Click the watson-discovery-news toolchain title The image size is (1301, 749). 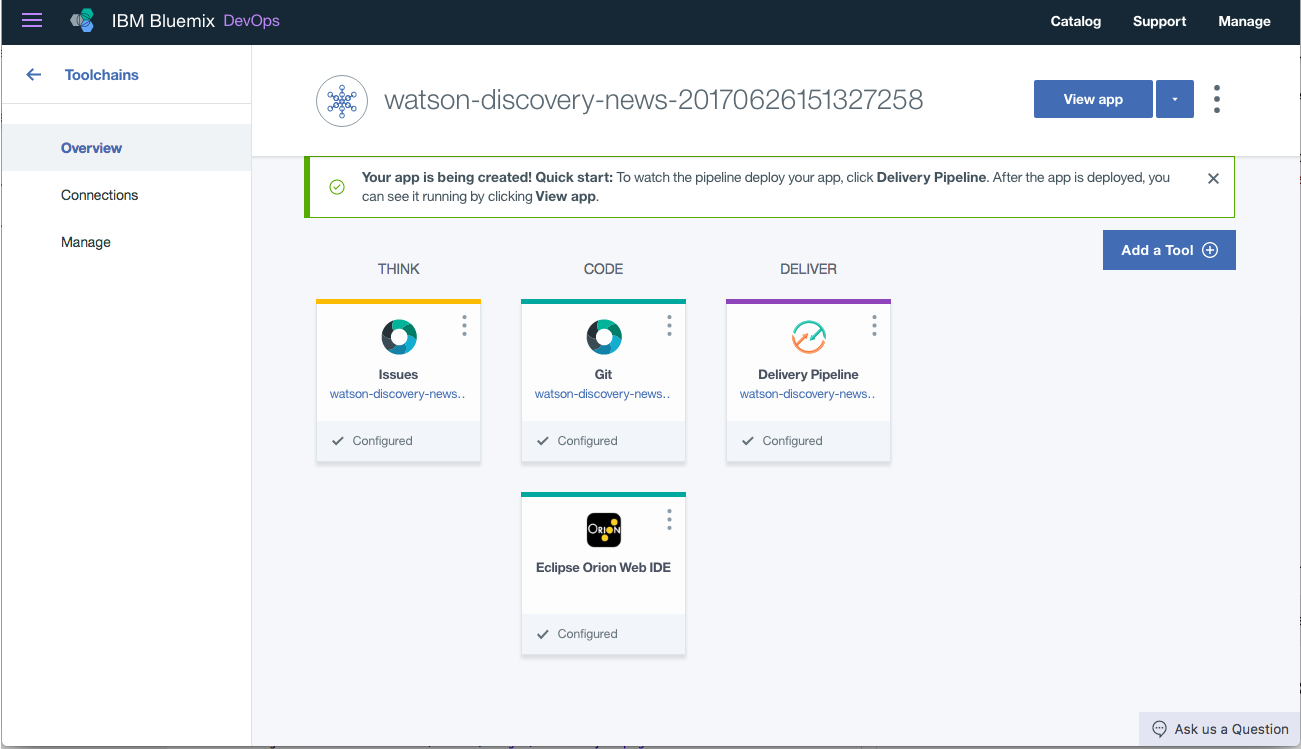coord(653,100)
